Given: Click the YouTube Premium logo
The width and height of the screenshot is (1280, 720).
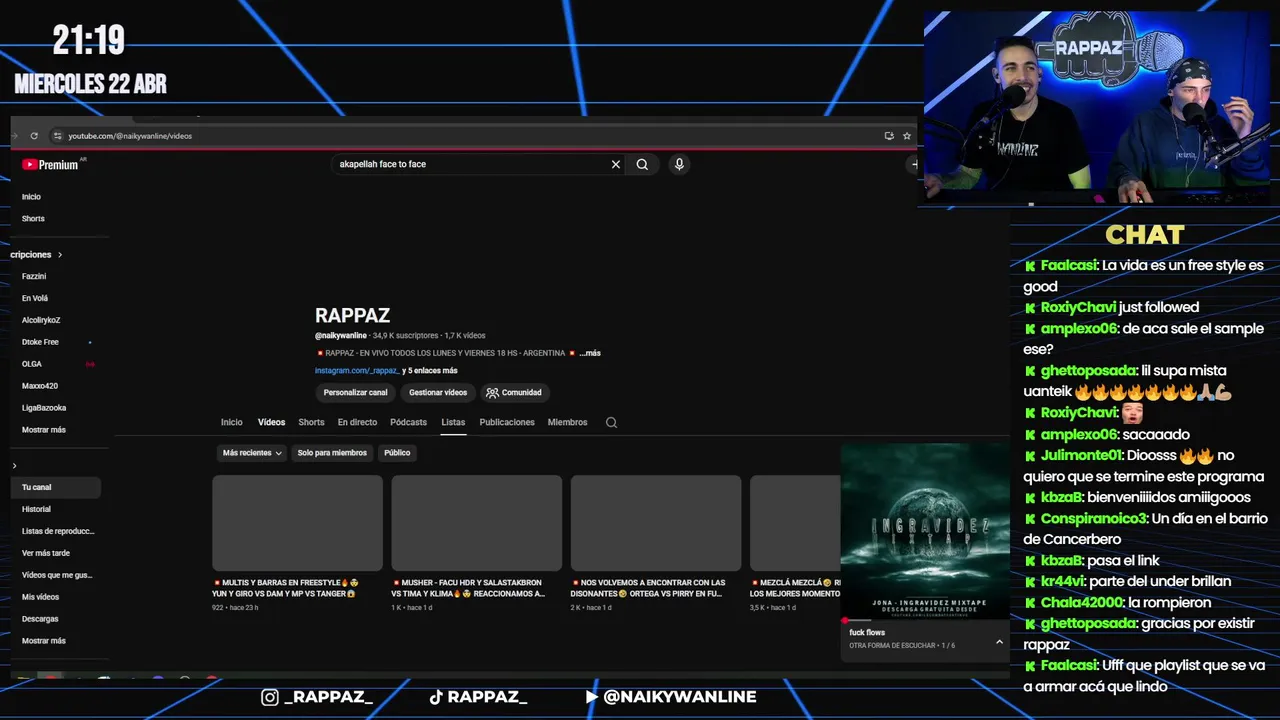Looking at the screenshot, I should [50, 165].
